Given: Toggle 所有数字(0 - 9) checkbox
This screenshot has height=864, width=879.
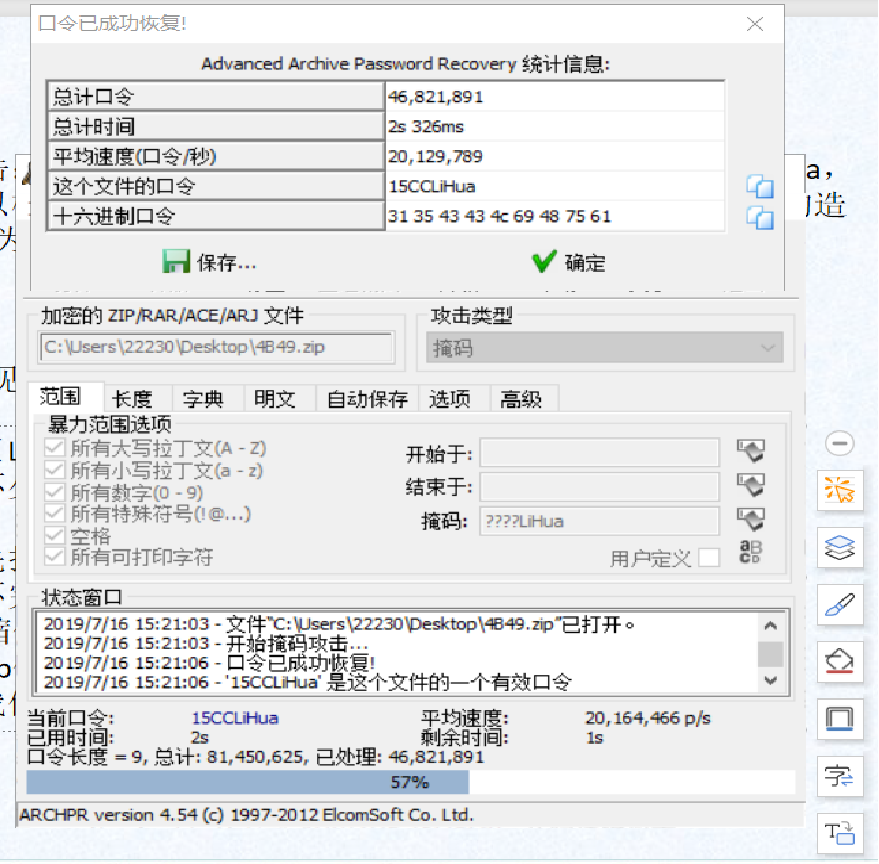Looking at the screenshot, I should pos(54,492).
